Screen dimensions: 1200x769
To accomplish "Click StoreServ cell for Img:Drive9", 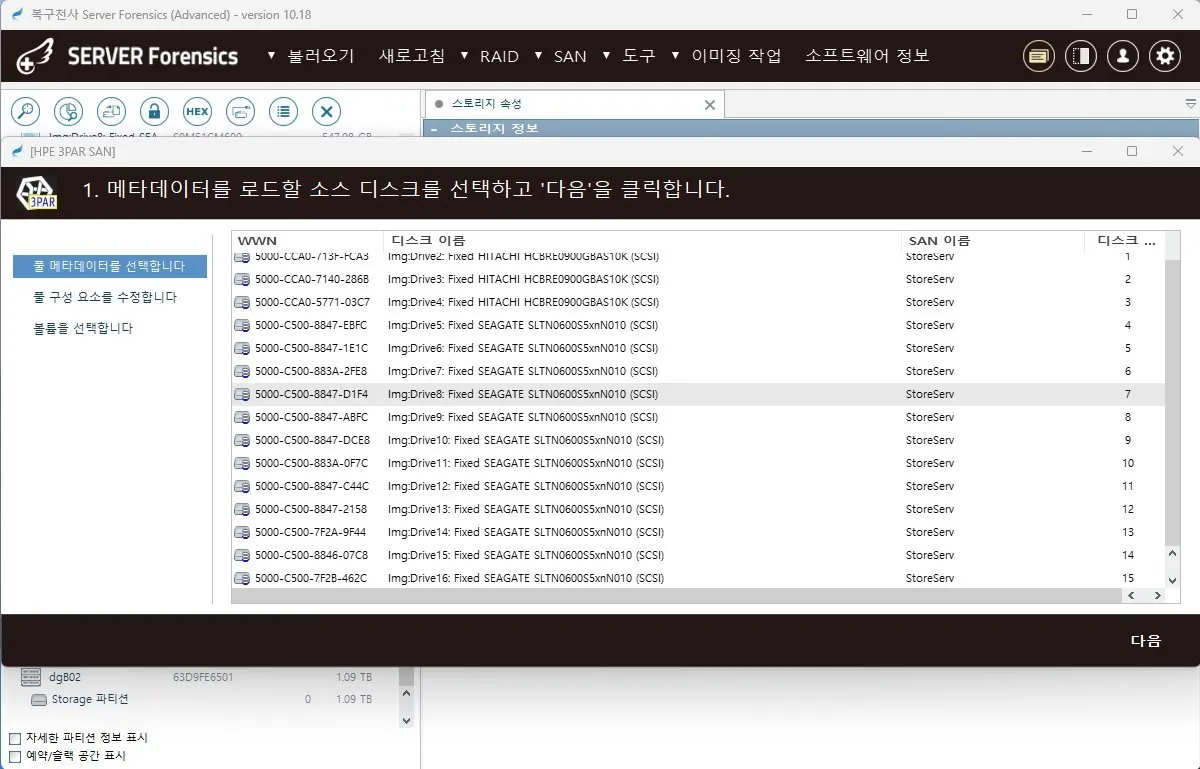I will click(x=930, y=417).
